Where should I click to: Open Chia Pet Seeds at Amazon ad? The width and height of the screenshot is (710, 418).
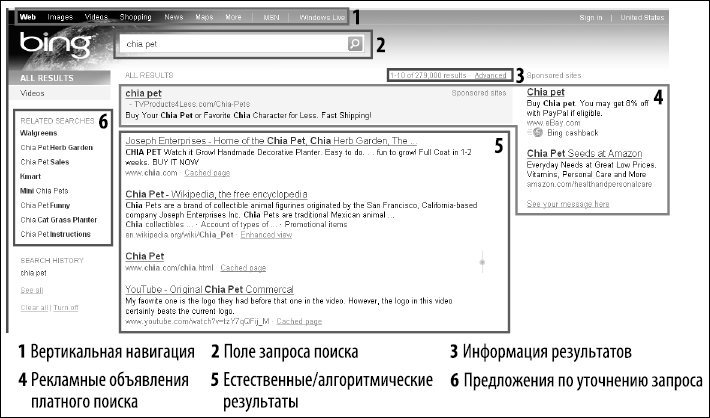click(x=584, y=153)
